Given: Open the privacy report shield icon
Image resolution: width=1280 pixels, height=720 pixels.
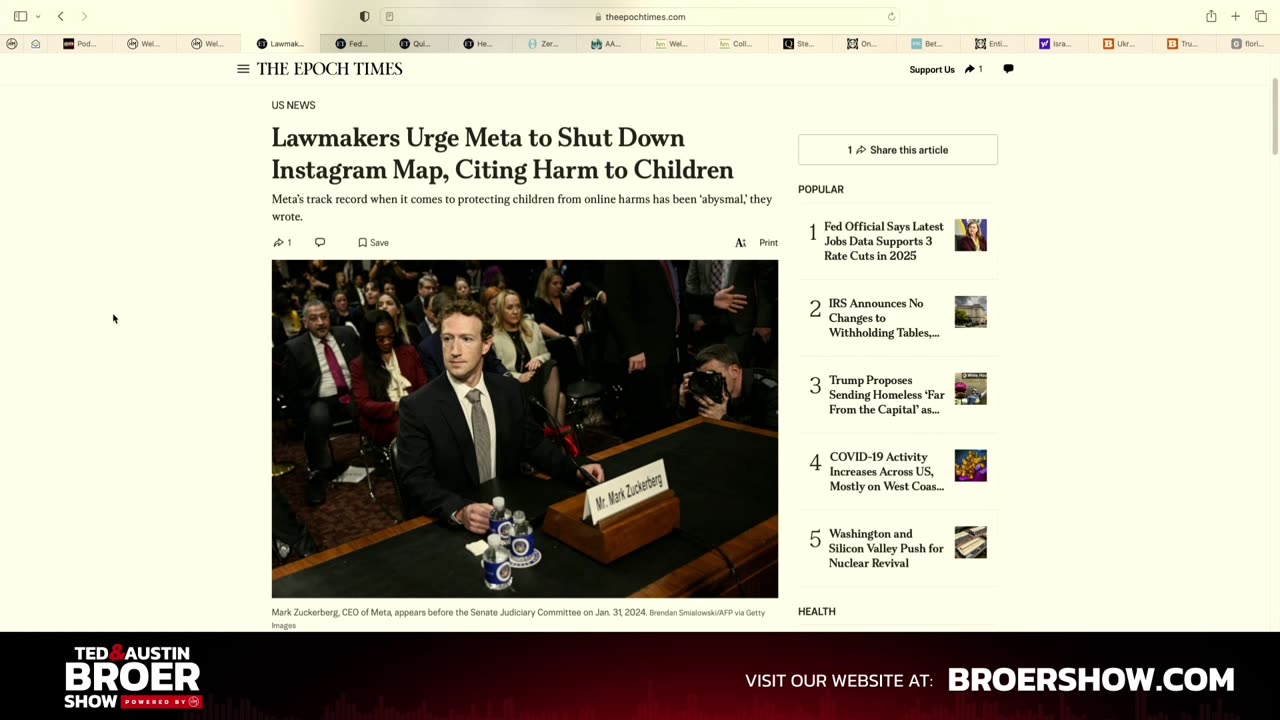Looking at the screenshot, I should pos(364,16).
